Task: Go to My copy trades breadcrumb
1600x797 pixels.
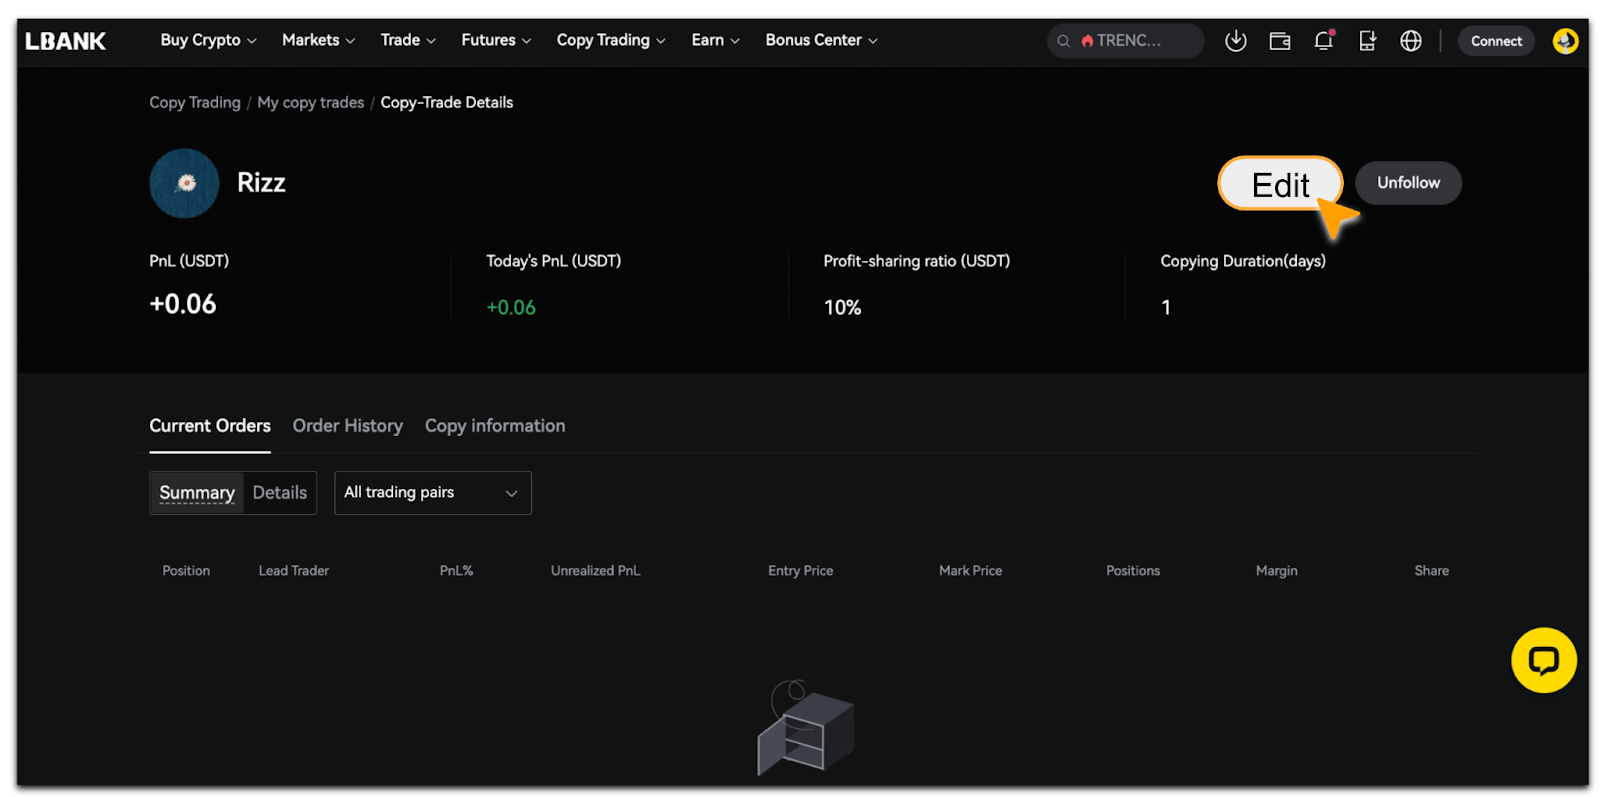Action: click(311, 103)
